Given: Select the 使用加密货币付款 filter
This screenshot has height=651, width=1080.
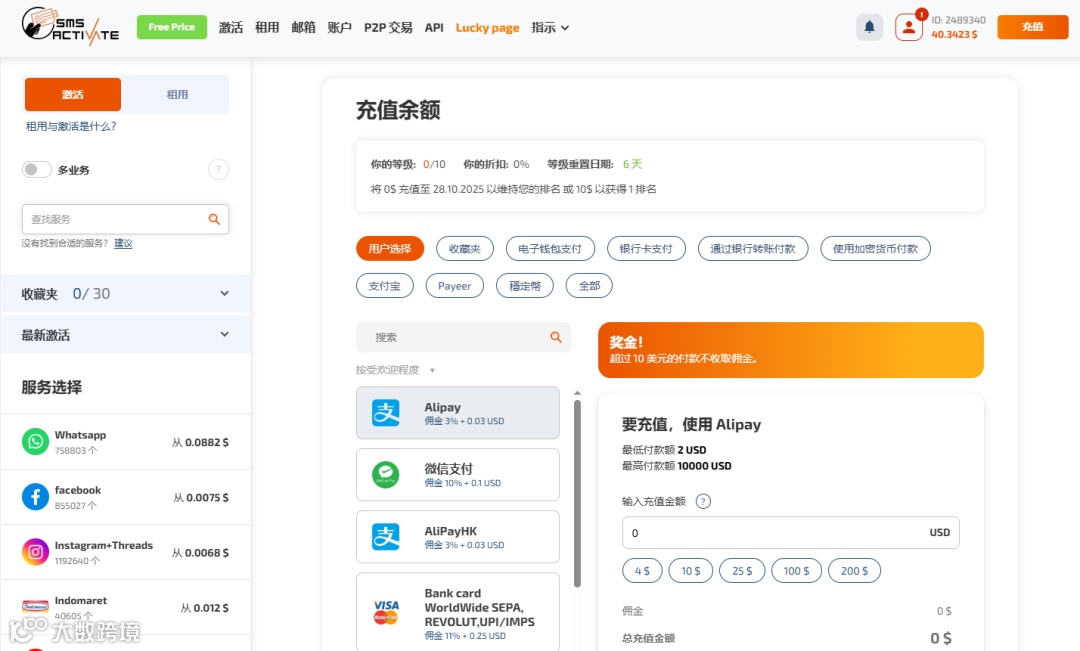Looking at the screenshot, I should (875, 249).
